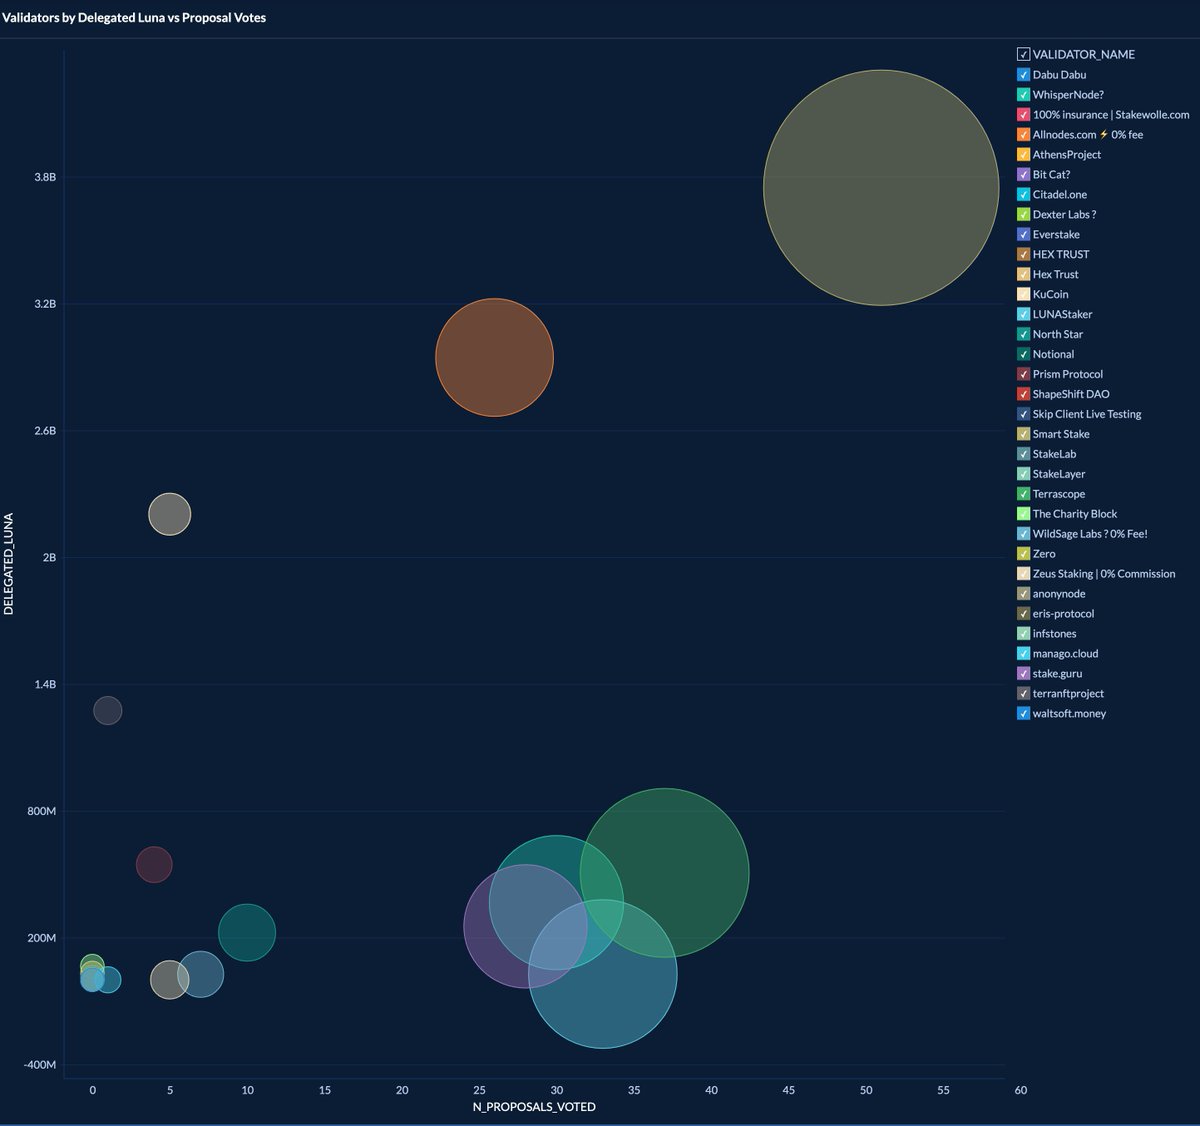Image resolution: width=1200 pixels, height=1126 pixels.
Task: Toggle the StakeLayer legend checkbox
Action: pyautogui.click(x=1023, y=474)
